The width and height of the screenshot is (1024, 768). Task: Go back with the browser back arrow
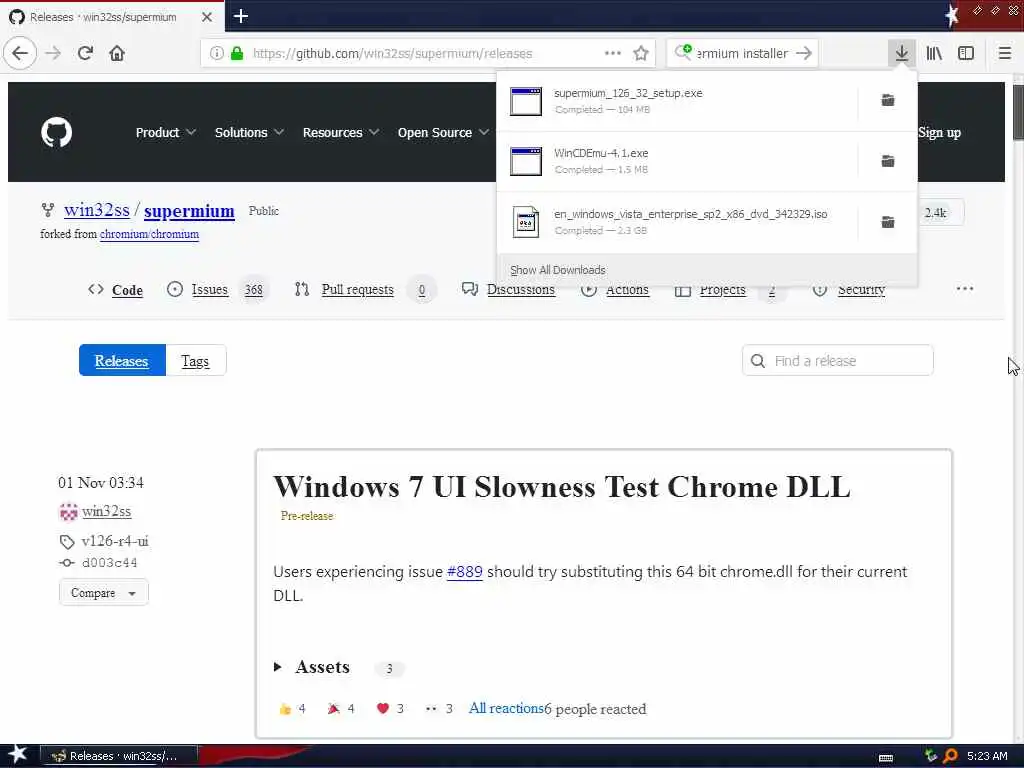point(20,53)
